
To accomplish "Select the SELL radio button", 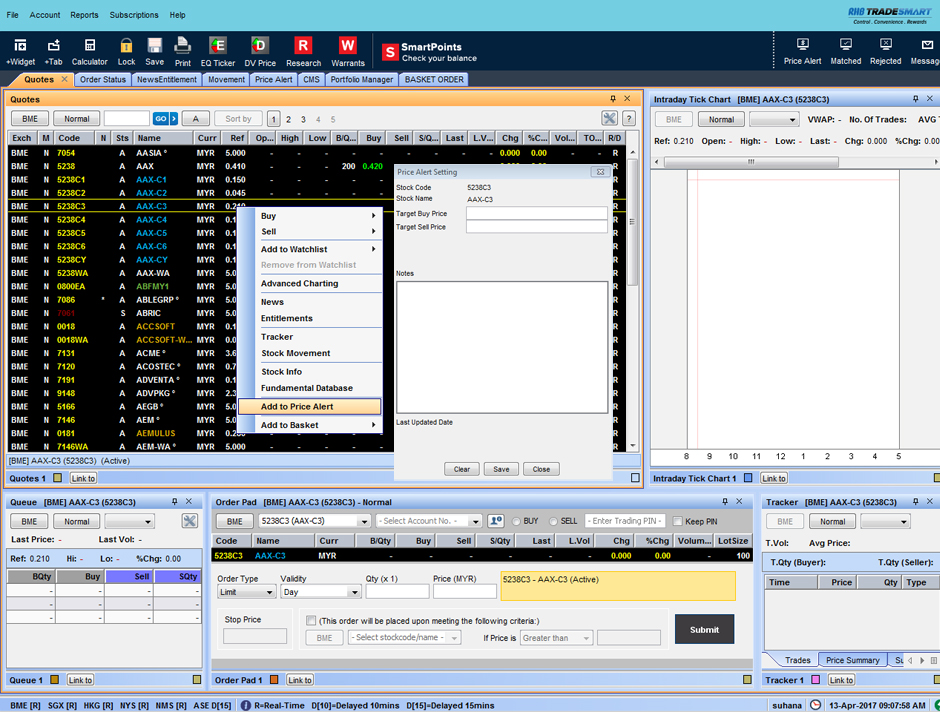I will 553,521.
